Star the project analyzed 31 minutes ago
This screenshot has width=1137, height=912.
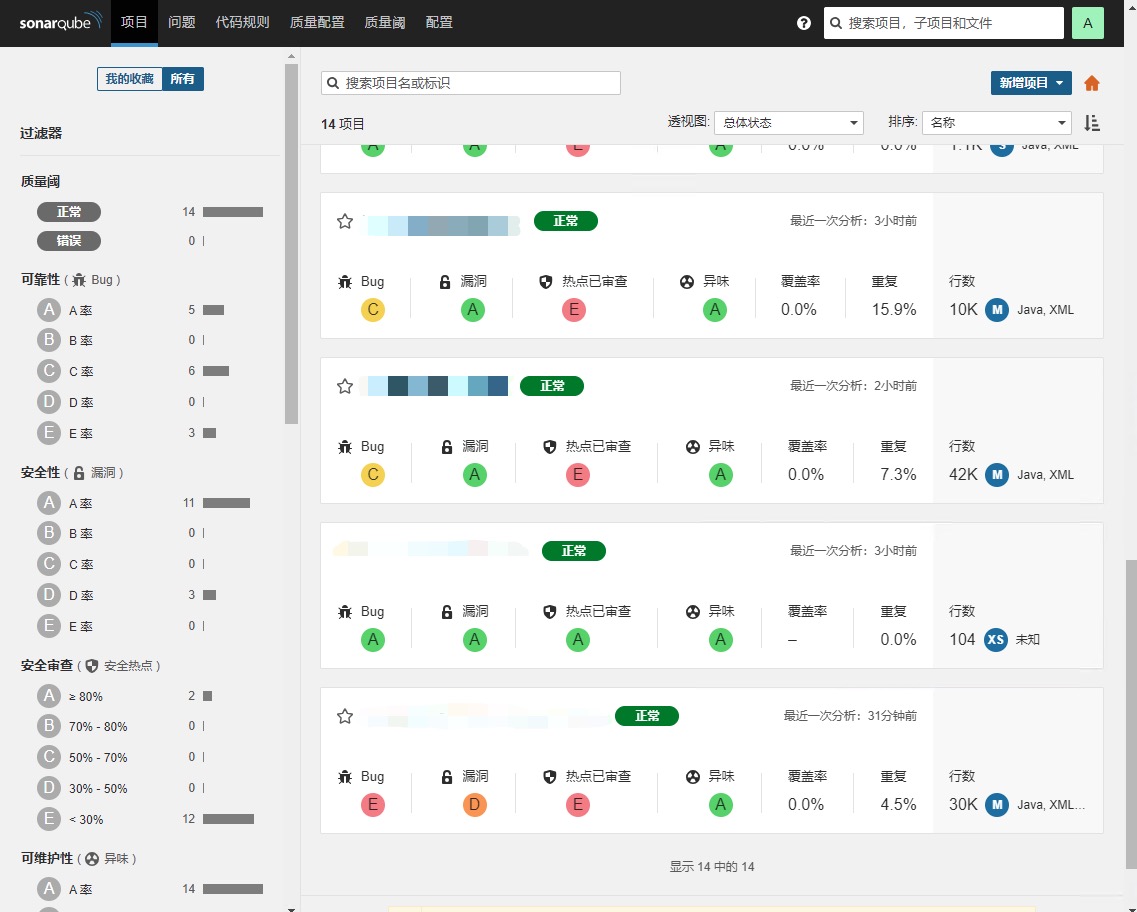click(x=345, y=716)
